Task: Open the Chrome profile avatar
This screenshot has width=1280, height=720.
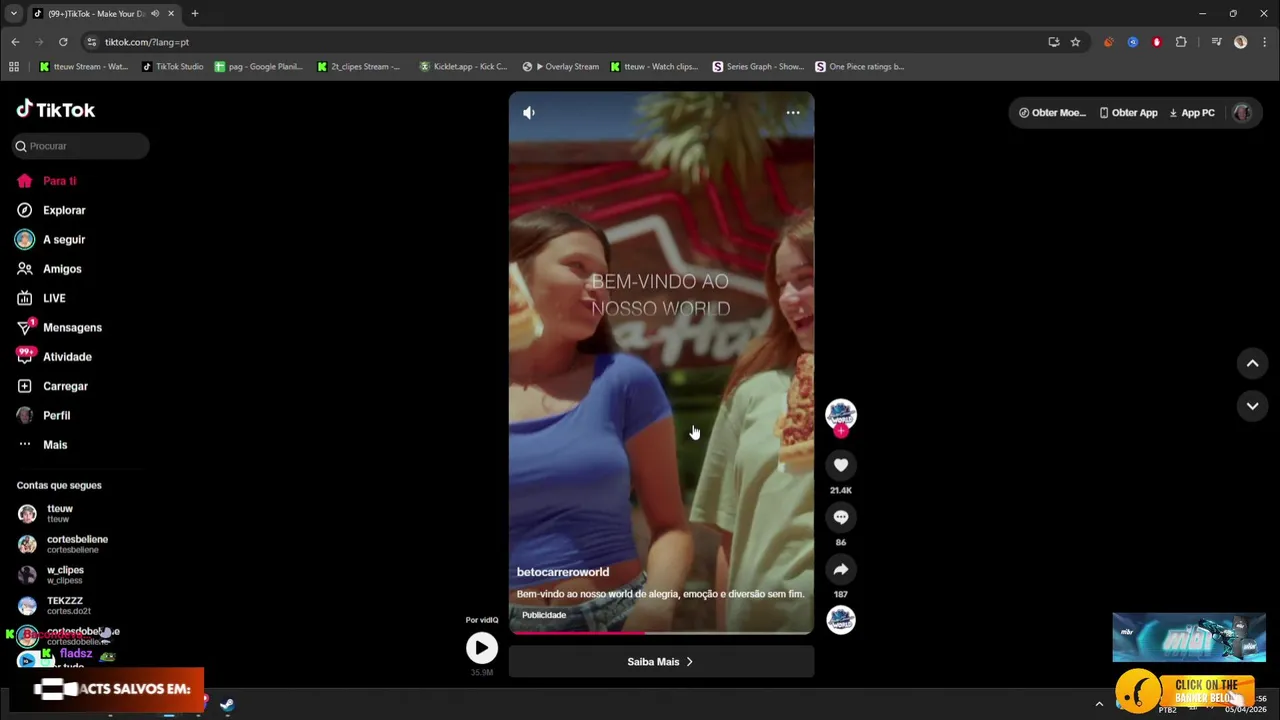Action: pos(1241,42)
